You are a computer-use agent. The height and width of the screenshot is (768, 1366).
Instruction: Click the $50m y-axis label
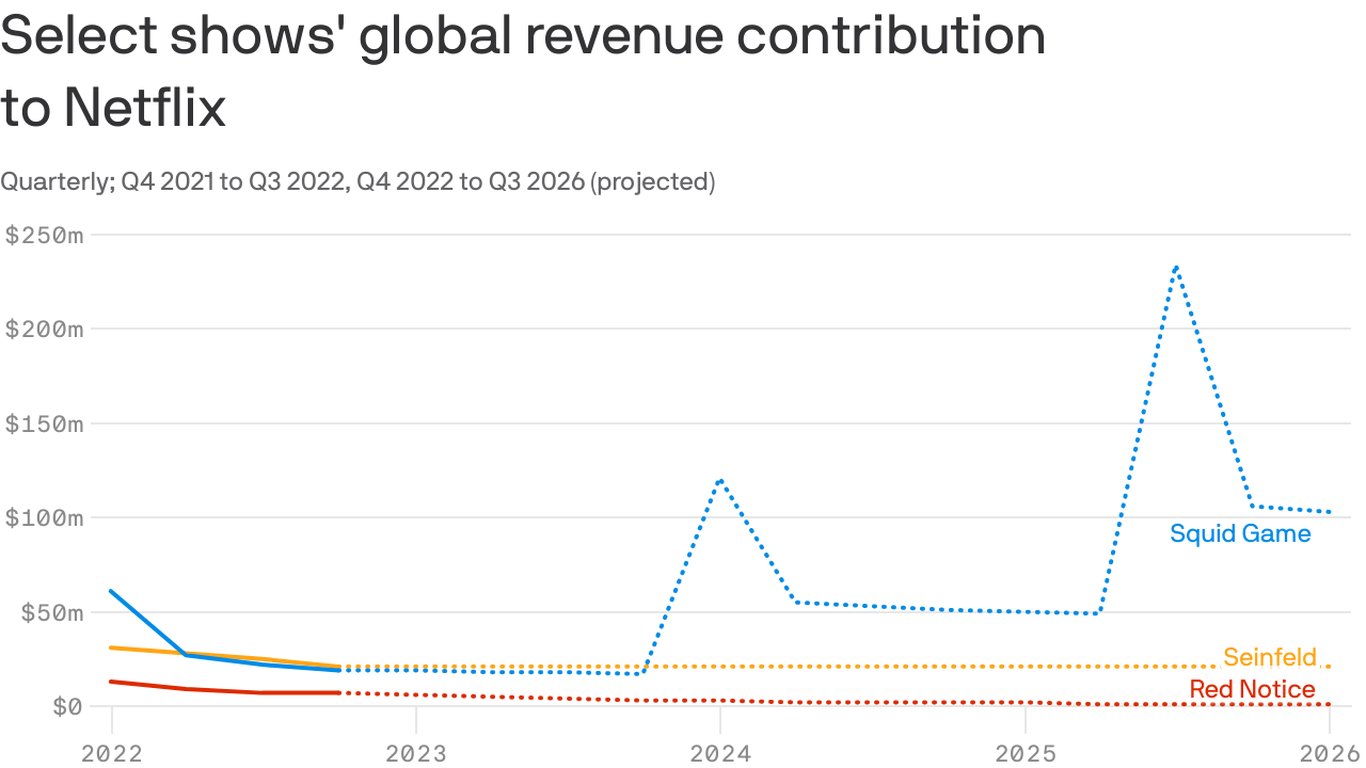[x=52, y=612]
